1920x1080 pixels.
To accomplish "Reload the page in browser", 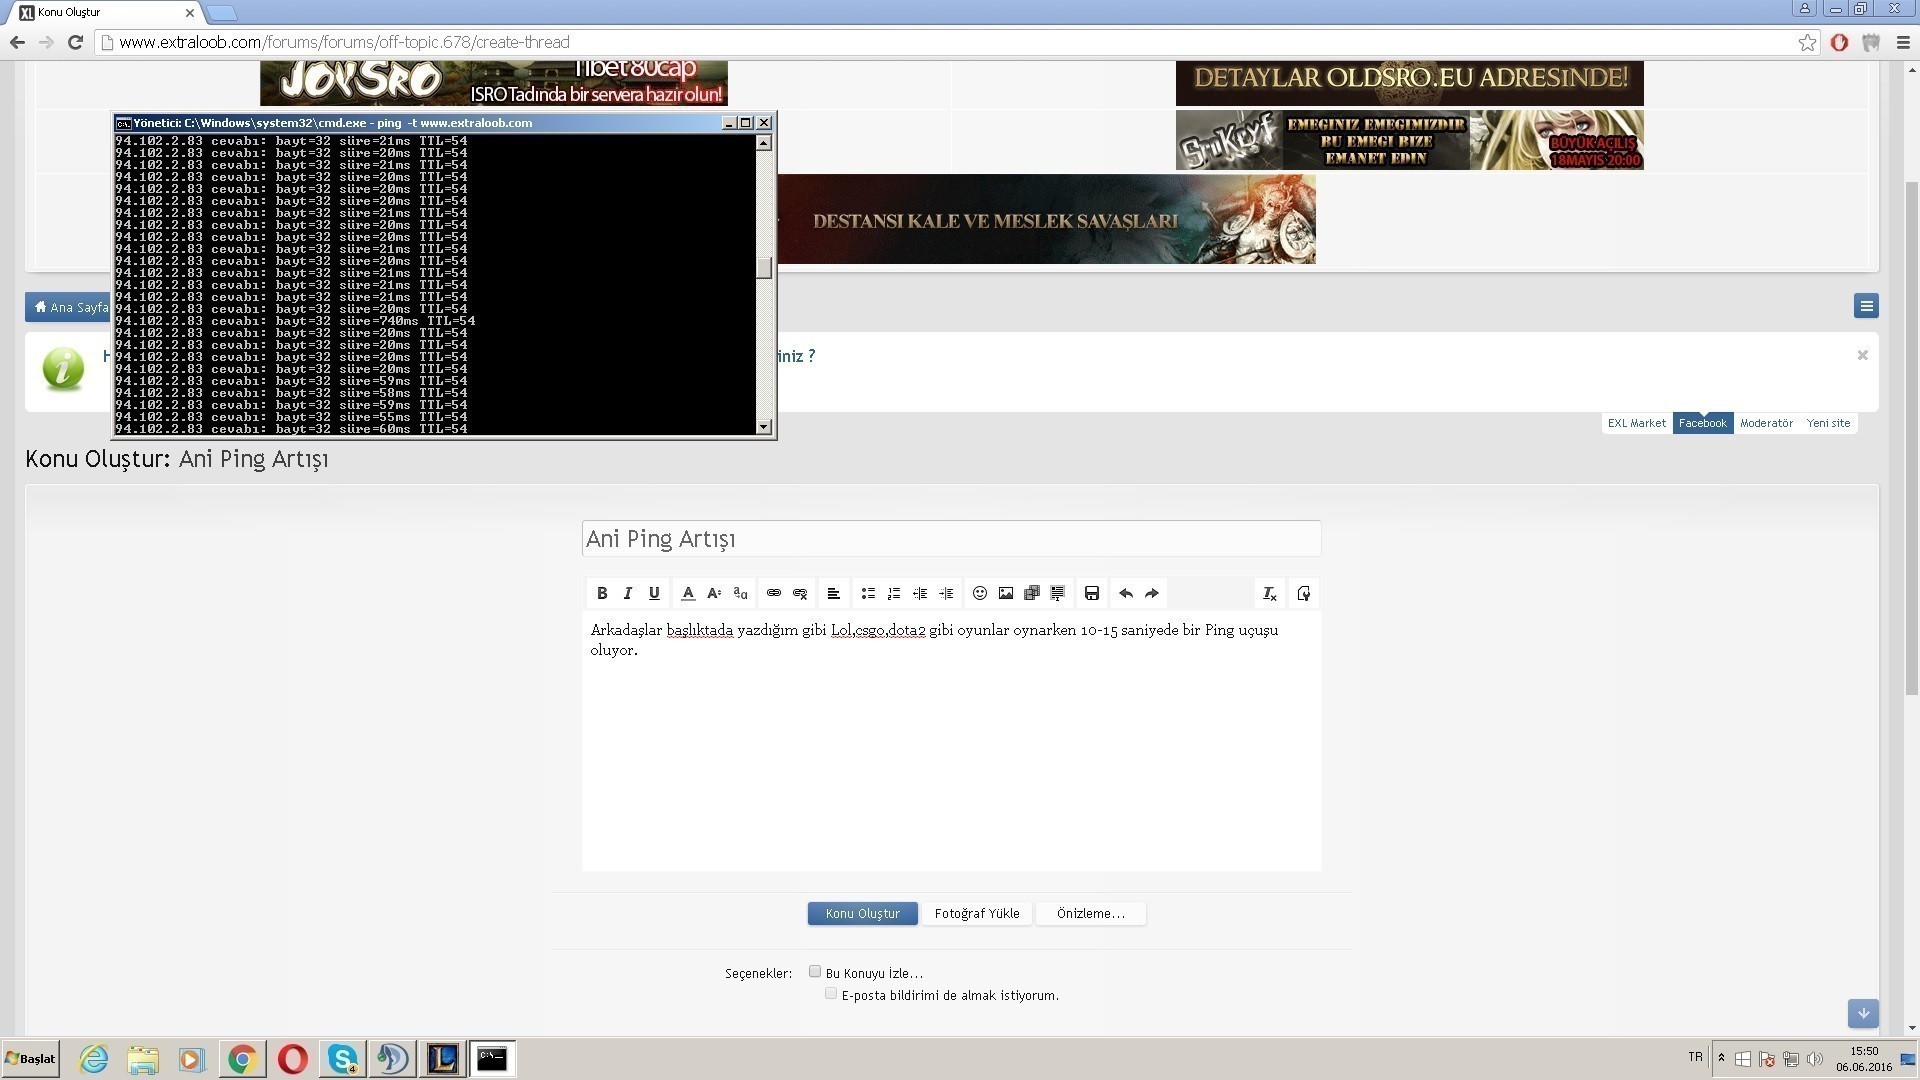I will pos(75,42).
